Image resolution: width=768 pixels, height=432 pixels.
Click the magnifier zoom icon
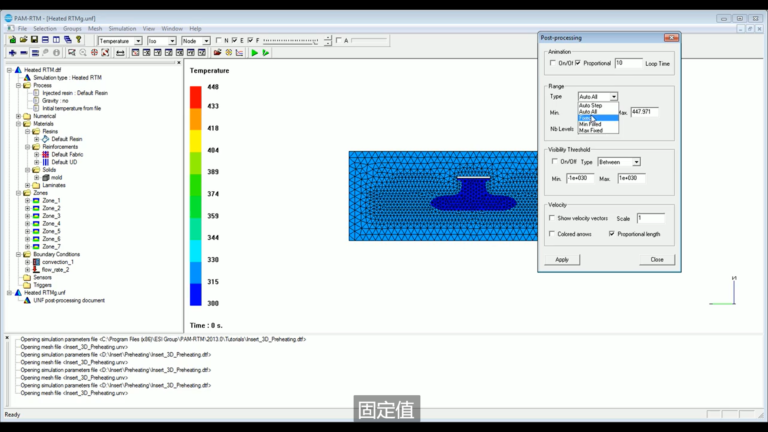click(x=83, y=52)
